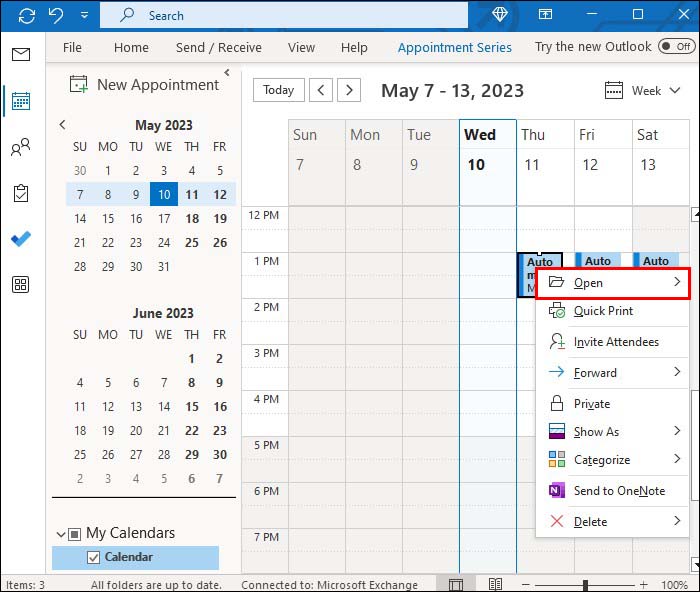Go to next week arrow button
The height and width of the screenshot is (592, 700).
(349, 90)
